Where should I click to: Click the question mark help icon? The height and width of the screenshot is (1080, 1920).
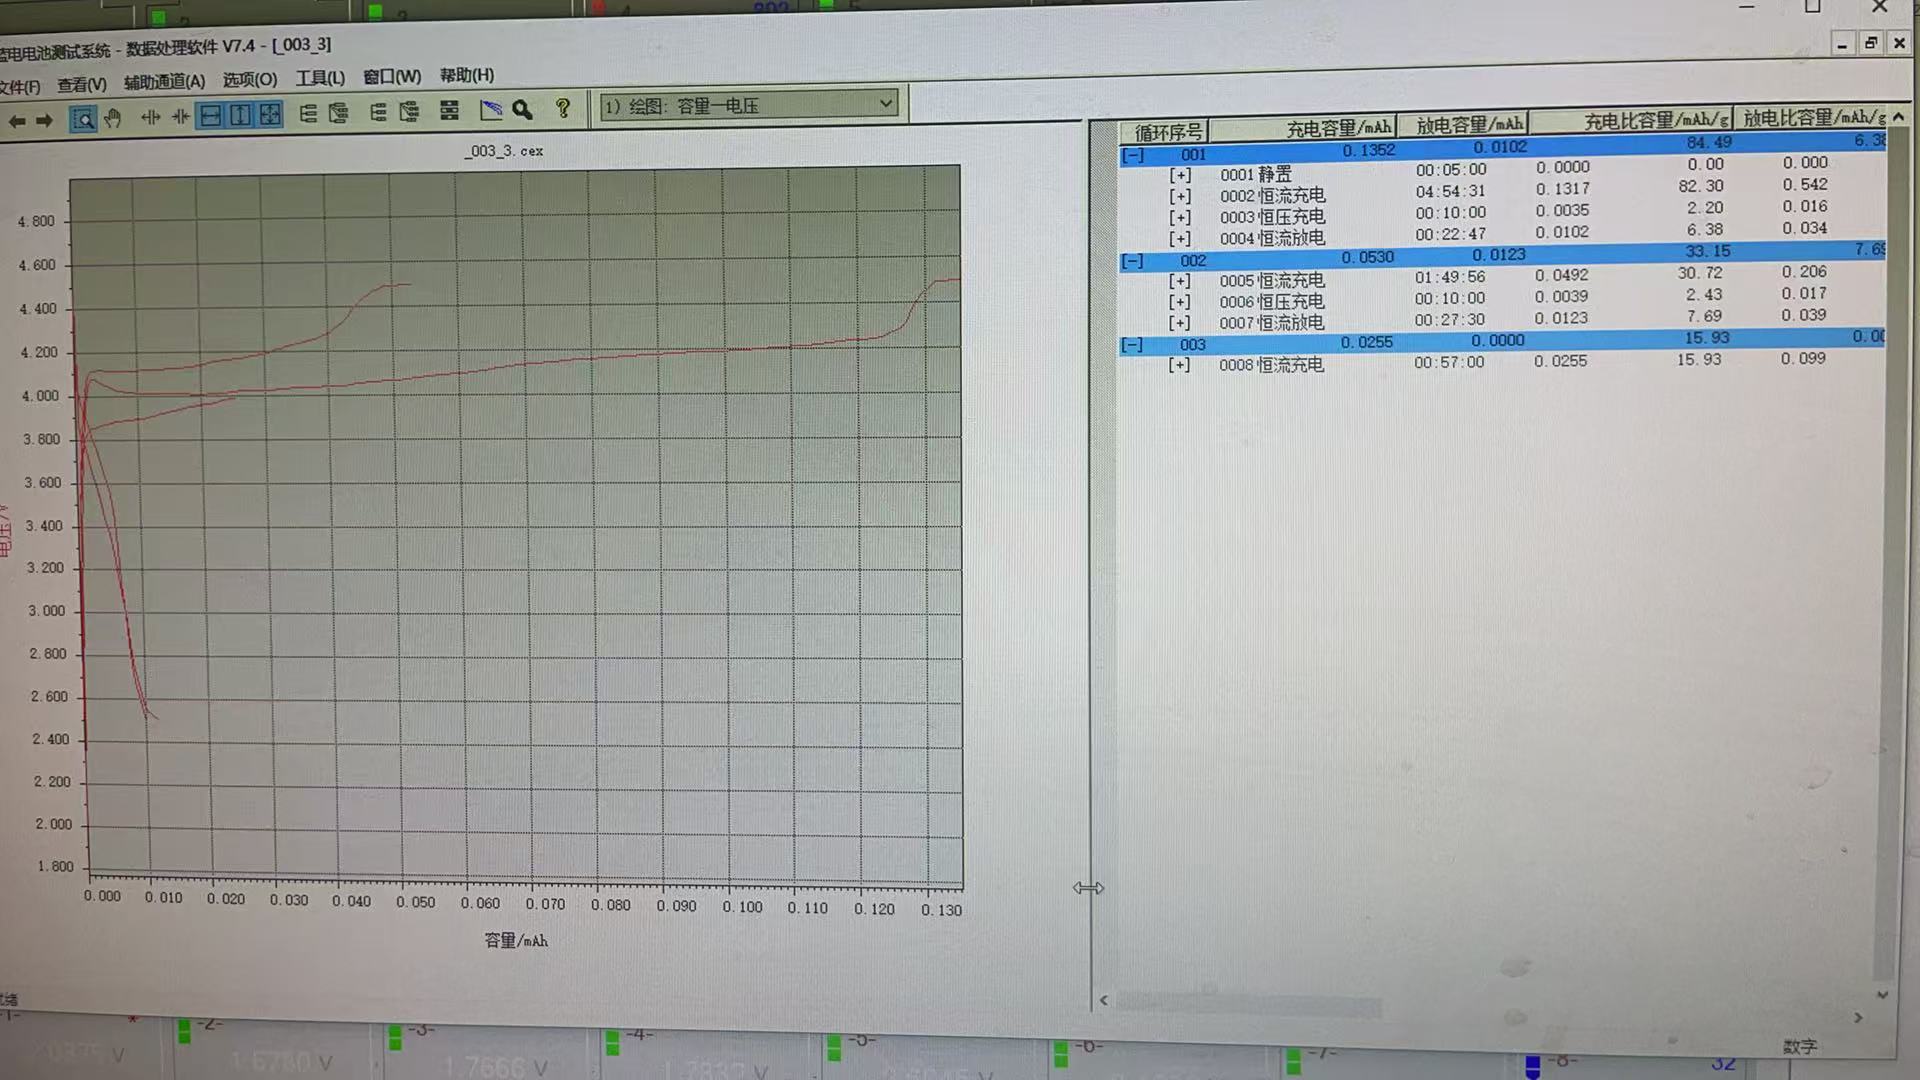click(563, 108)
